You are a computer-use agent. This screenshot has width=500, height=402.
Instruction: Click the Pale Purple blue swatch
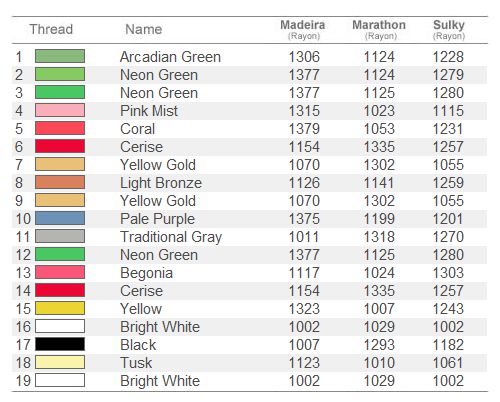point(60,218)
